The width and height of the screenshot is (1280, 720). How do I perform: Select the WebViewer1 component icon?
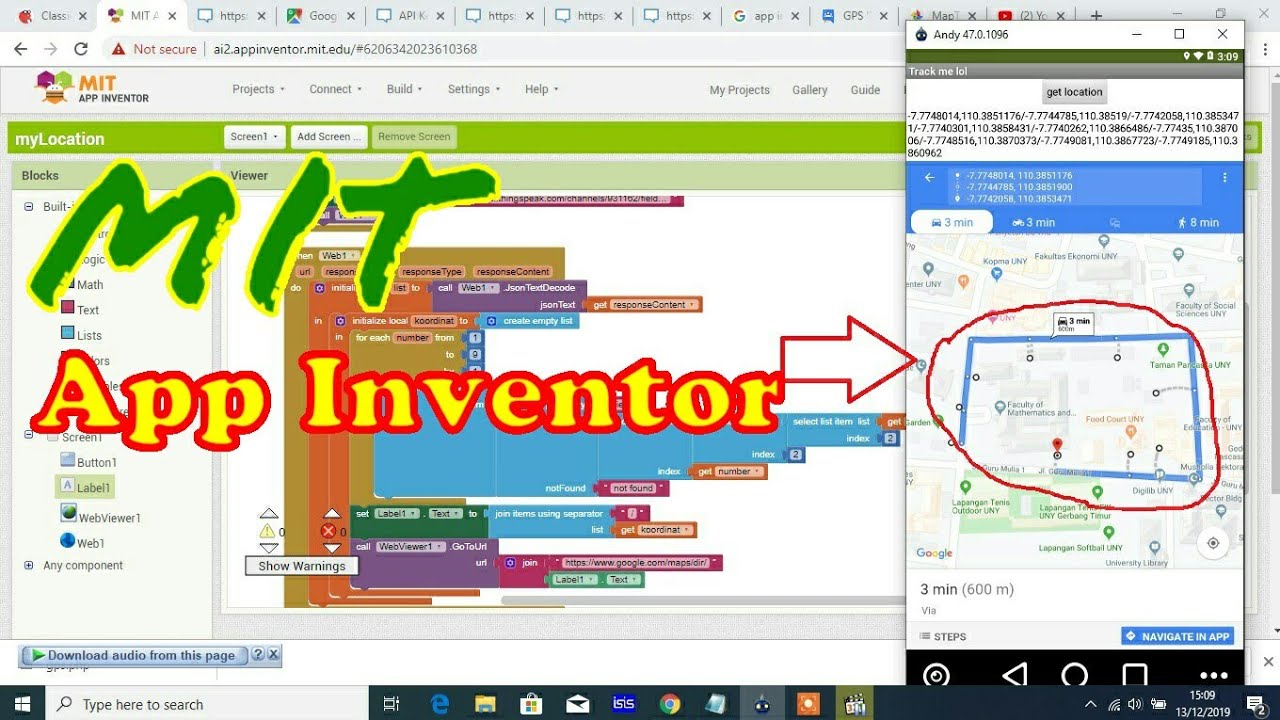68,512
